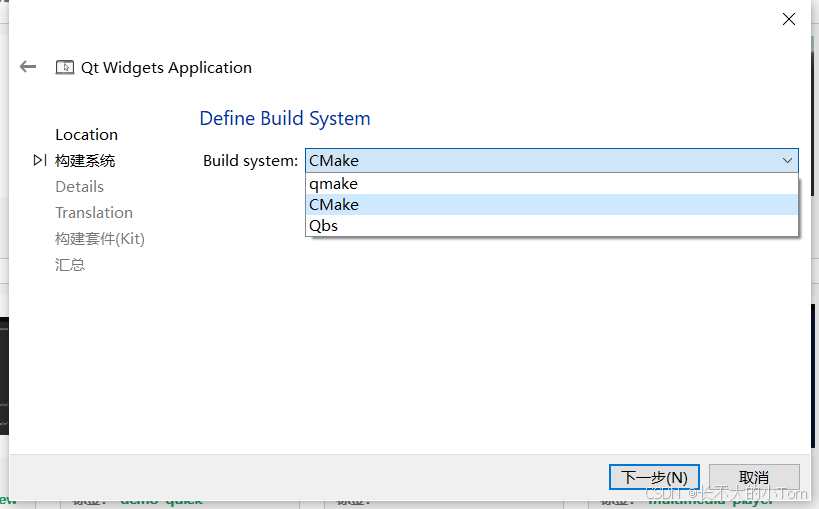
Task: Close the wizard dialog with X
Action: [x=789, y=19]
